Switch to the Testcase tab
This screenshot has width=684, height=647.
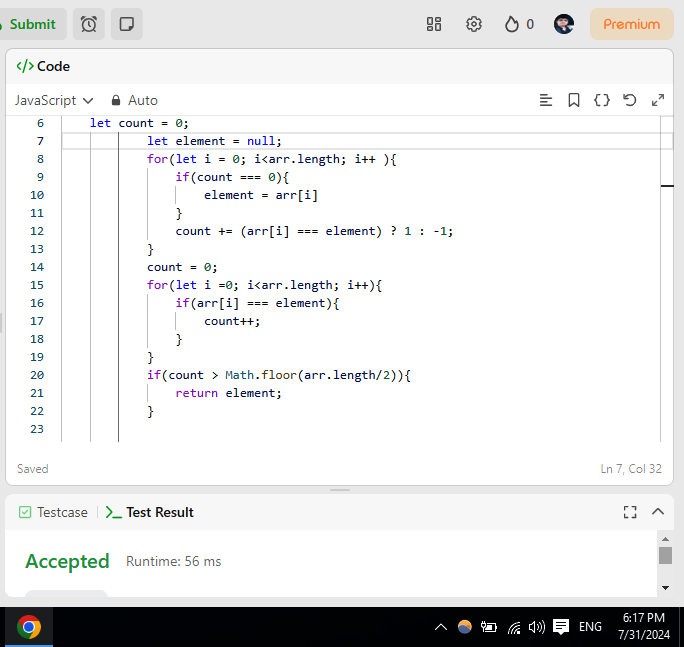pyautogui.click(x=53, y=512)
